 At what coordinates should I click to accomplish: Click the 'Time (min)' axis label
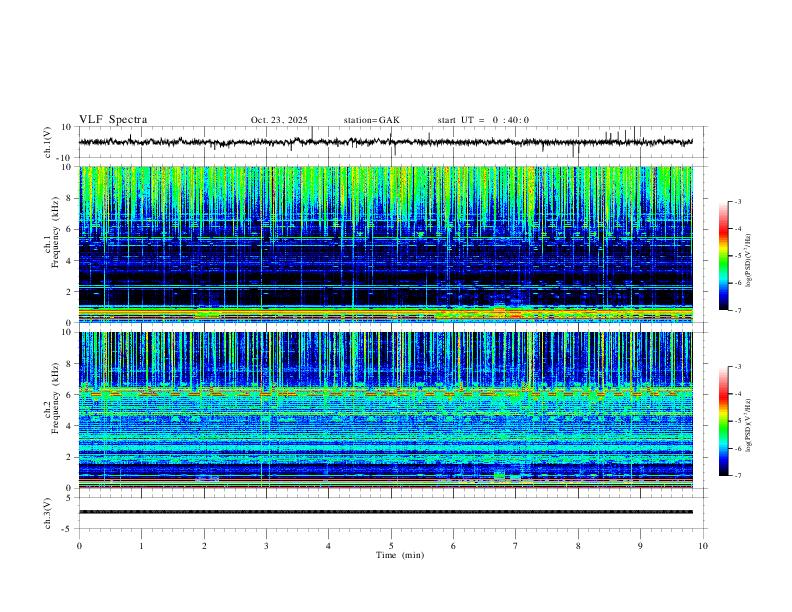[x=400, y=555]
